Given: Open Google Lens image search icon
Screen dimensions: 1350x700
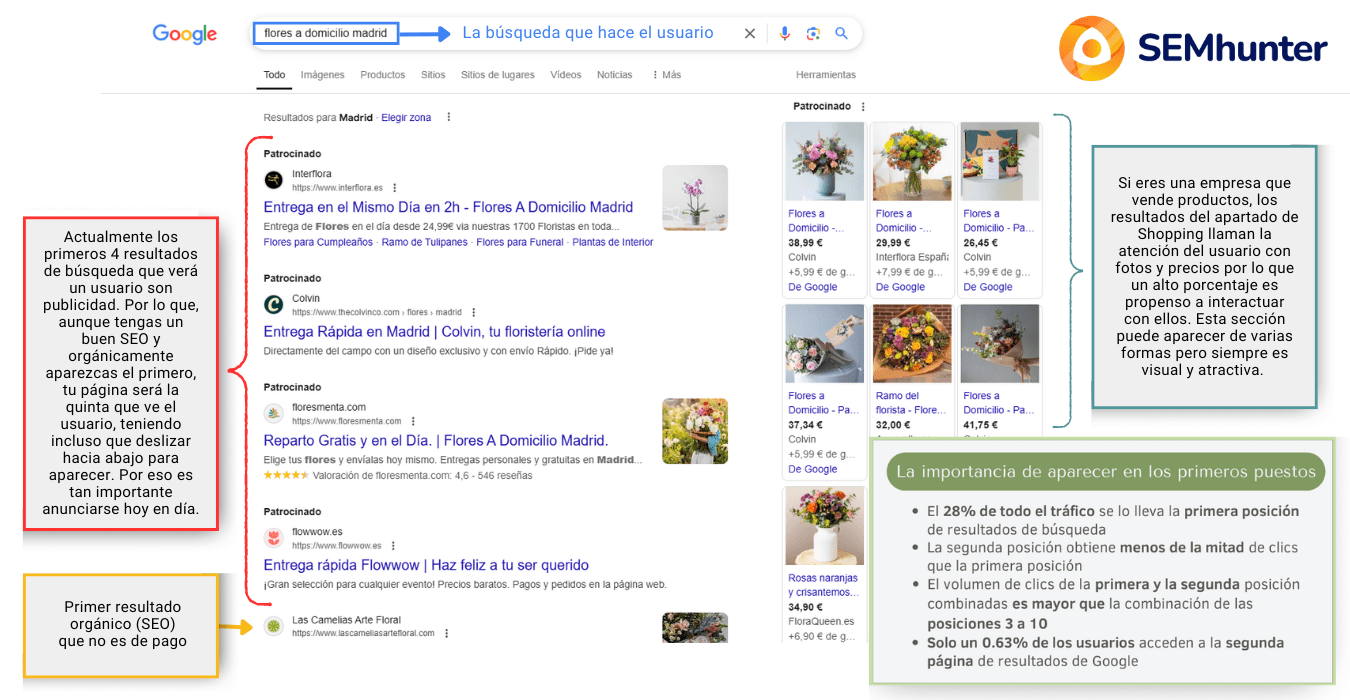Looking at the screenshot, I should 813,33.
